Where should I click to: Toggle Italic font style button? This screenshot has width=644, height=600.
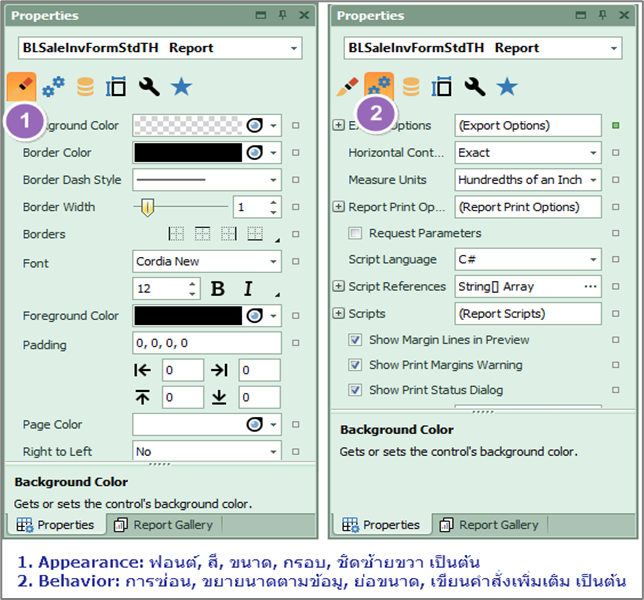[x=247, y=289]
